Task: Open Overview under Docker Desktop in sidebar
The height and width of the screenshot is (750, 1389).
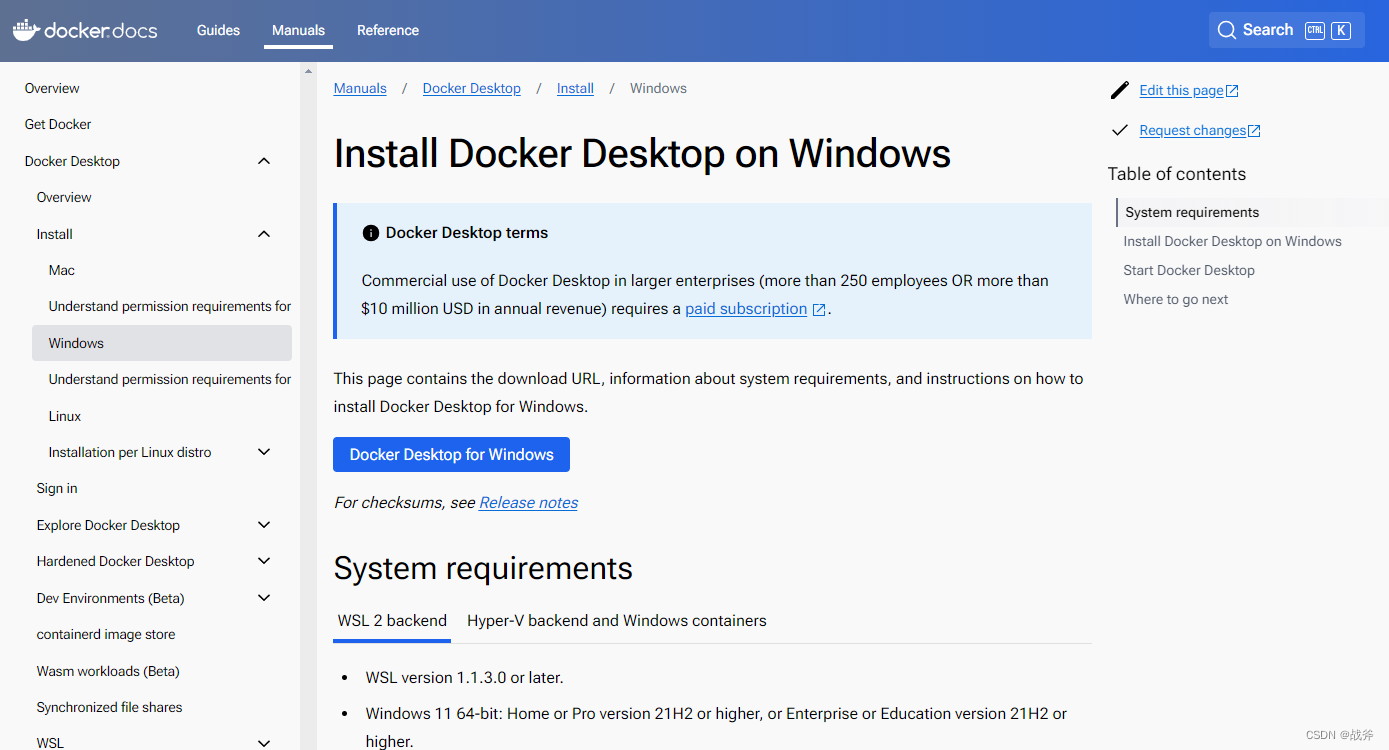Action: pos(64,197)
